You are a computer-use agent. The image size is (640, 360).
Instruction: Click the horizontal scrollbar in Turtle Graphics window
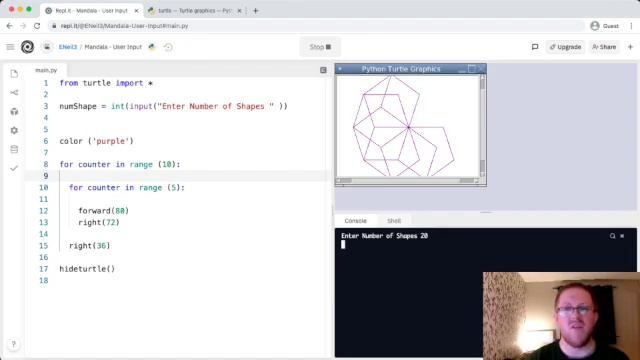pos(407,180)
